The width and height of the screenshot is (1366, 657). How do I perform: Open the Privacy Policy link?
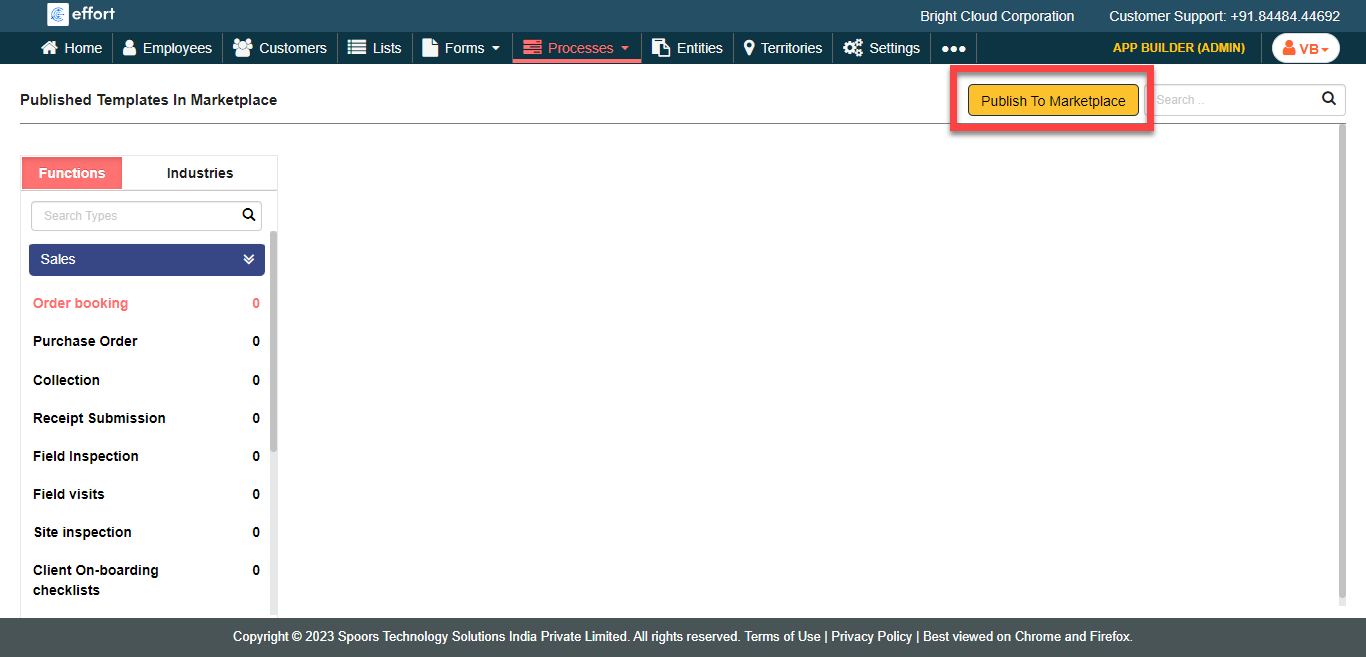(x=871, y=636)
